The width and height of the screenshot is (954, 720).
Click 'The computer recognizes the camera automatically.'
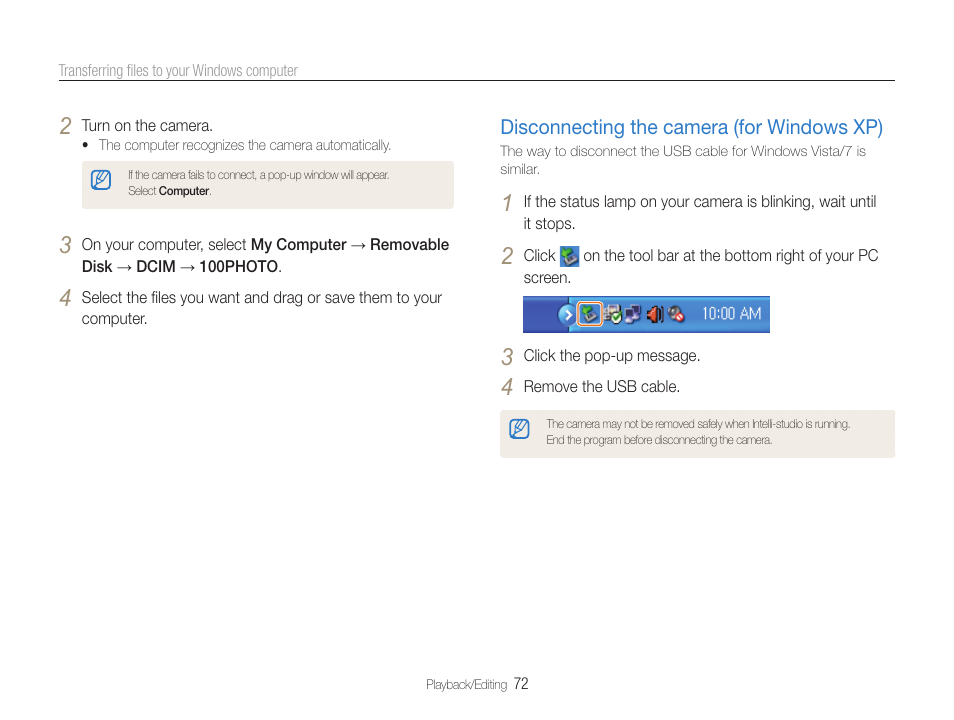[x=245, y=145]
